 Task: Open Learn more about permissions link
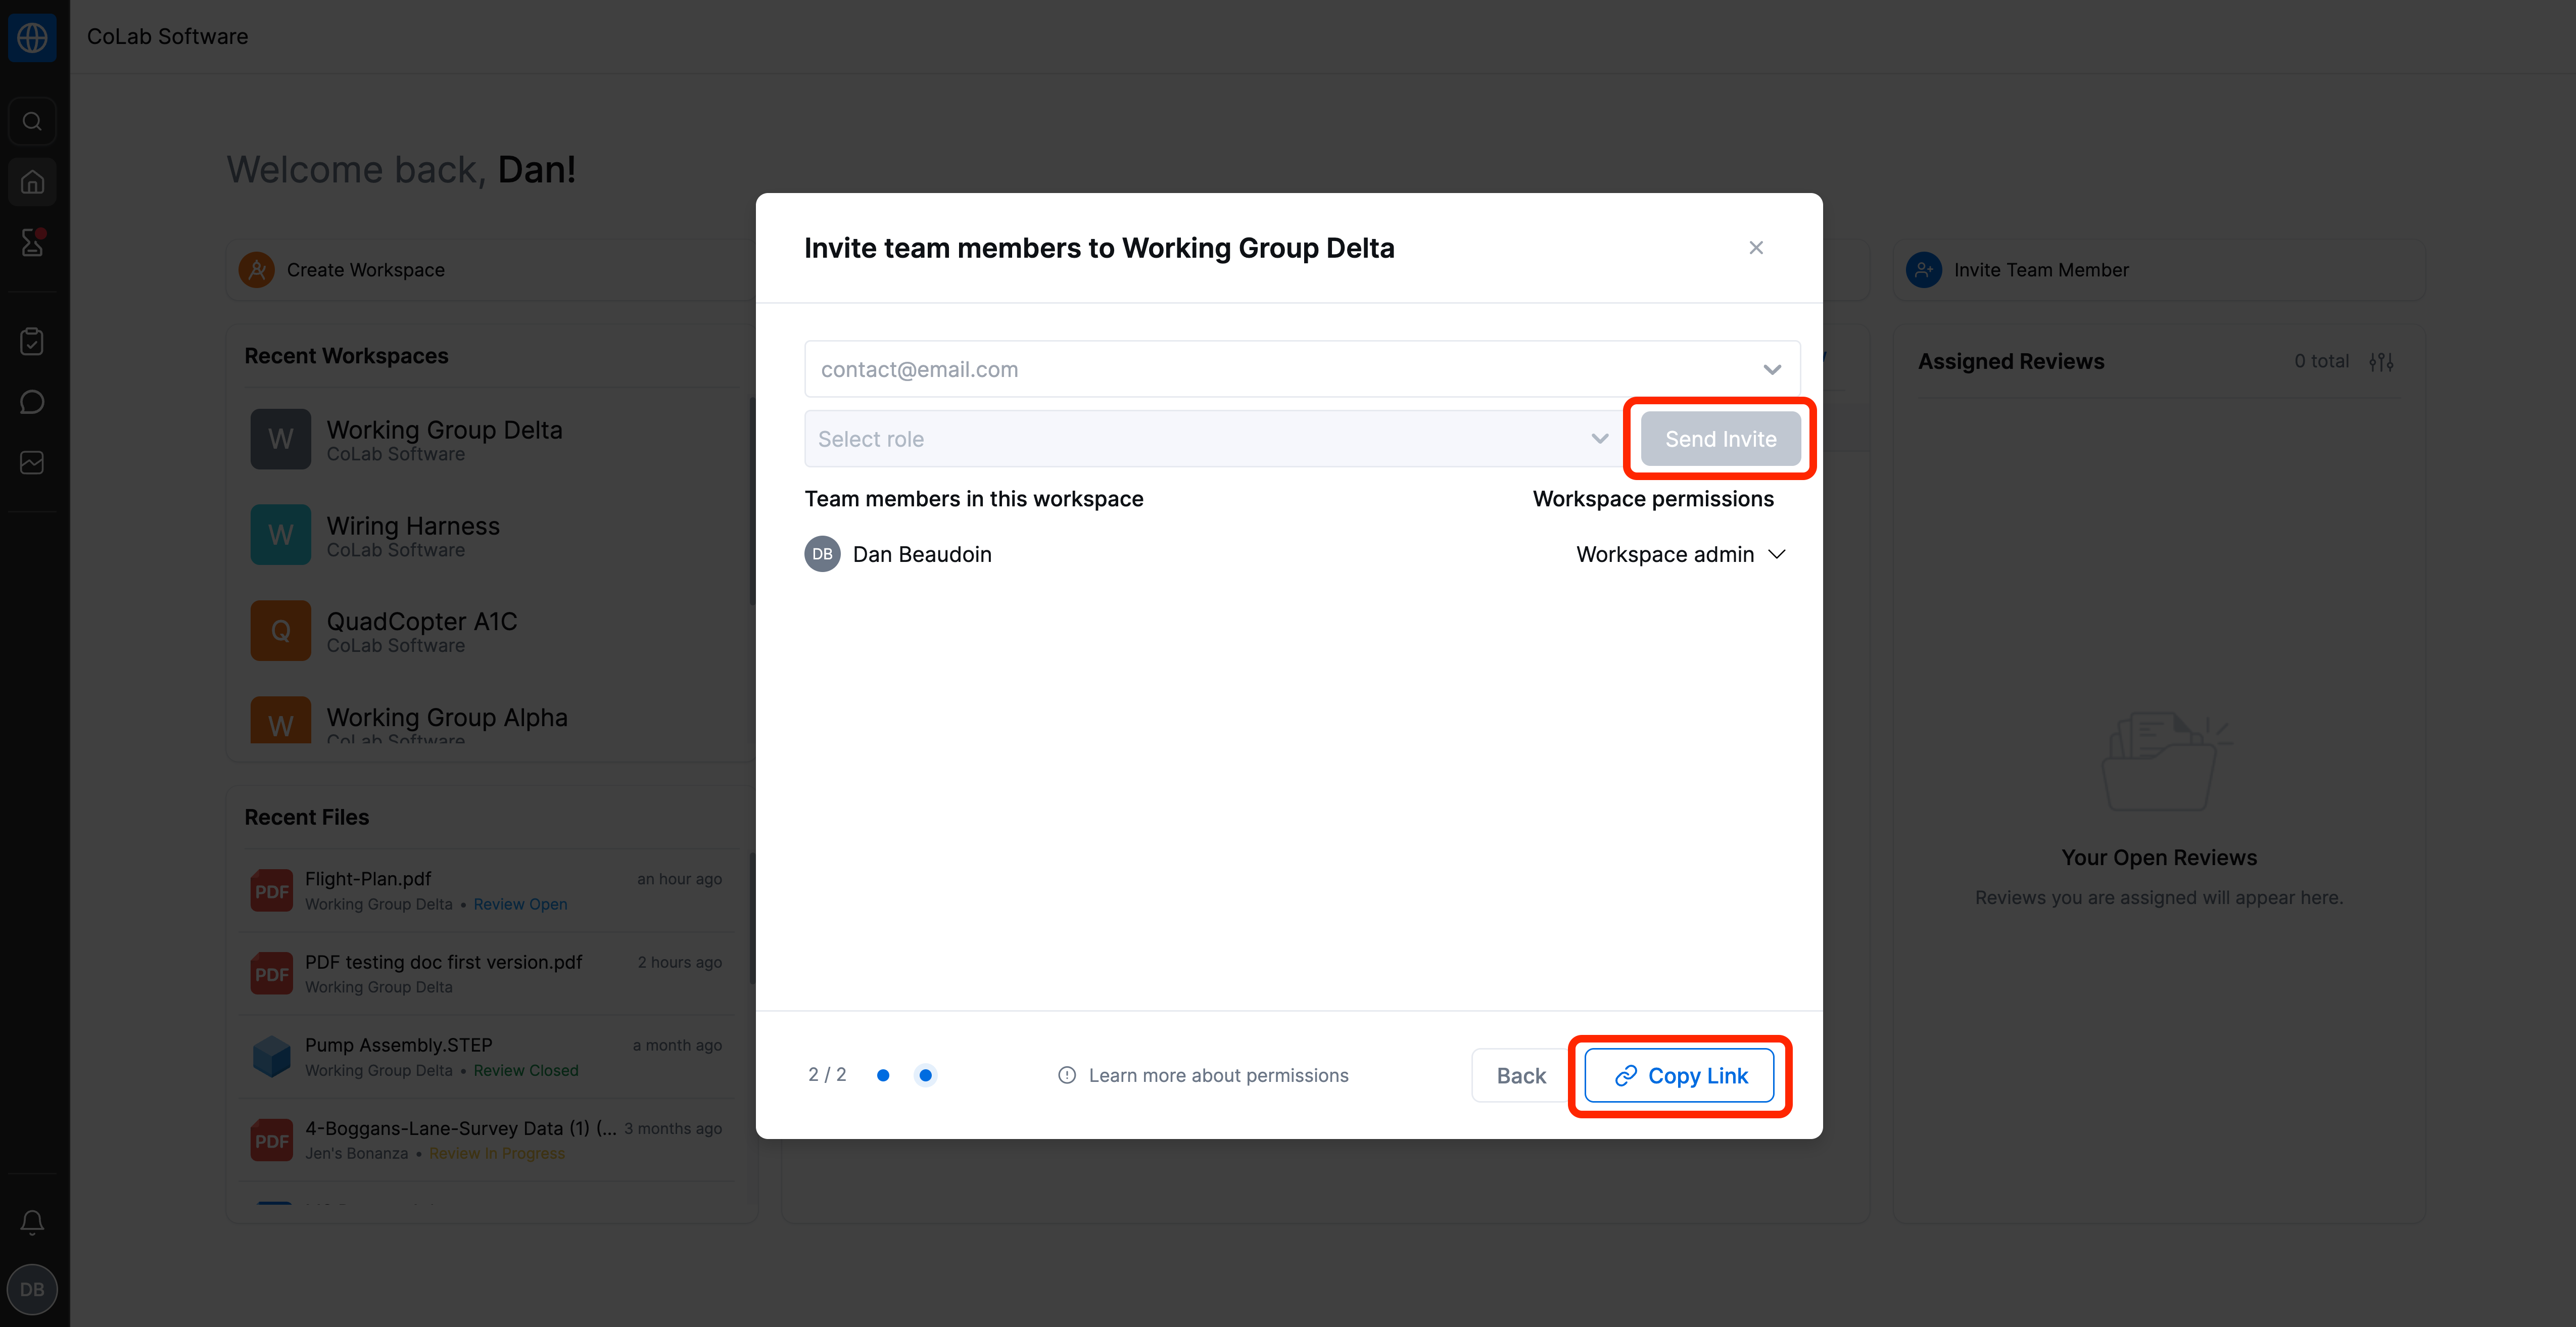point(1218,1075)
